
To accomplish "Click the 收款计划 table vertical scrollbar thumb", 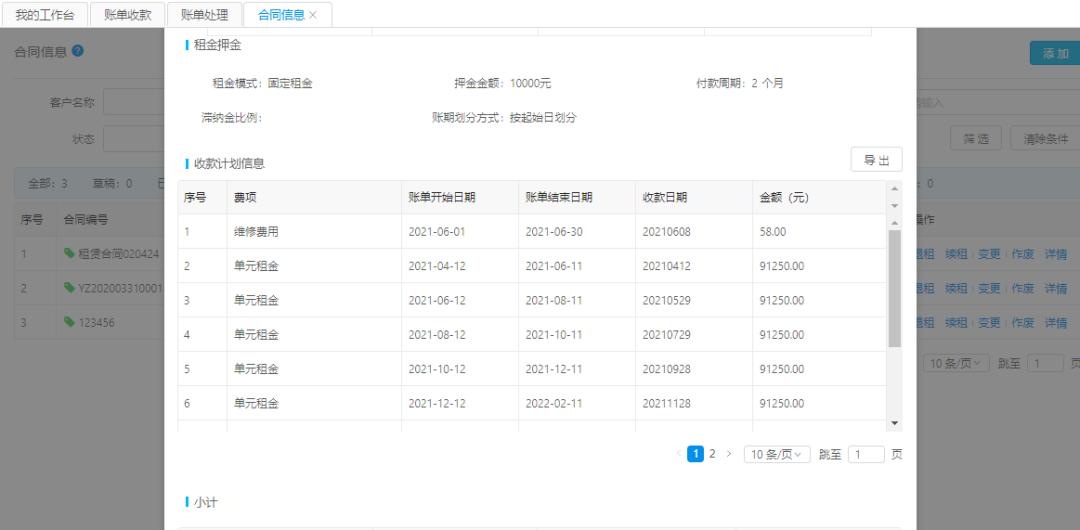I will [x=895, y=288].
